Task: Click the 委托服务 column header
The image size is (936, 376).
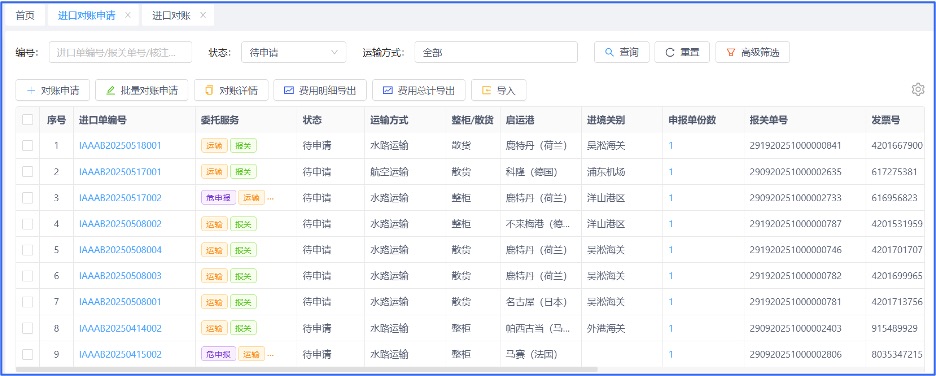Action: (x=220, y=120)
